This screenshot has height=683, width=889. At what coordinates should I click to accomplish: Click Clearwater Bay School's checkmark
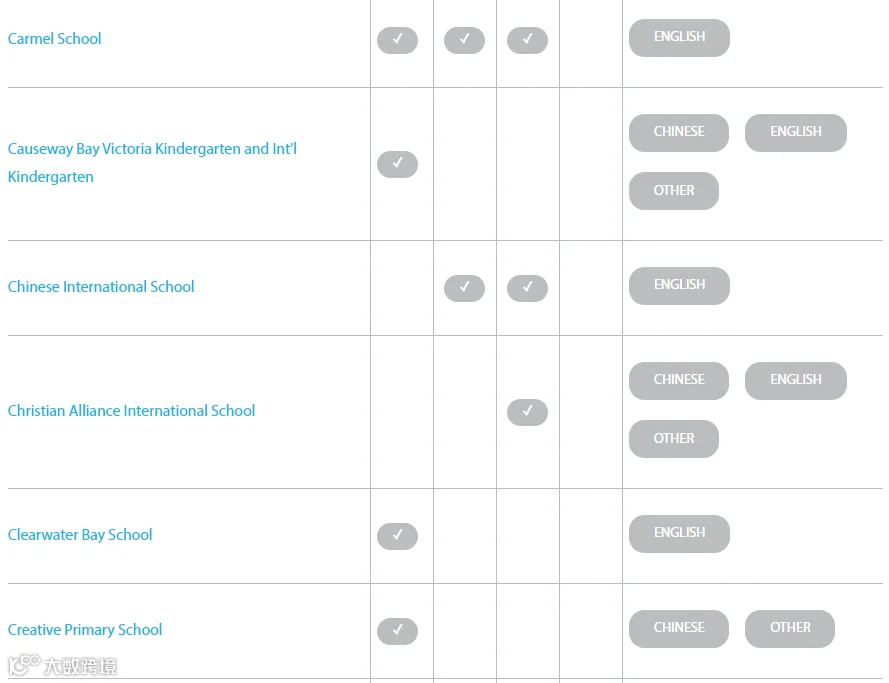pyautogui.click(x=397, y=536)
